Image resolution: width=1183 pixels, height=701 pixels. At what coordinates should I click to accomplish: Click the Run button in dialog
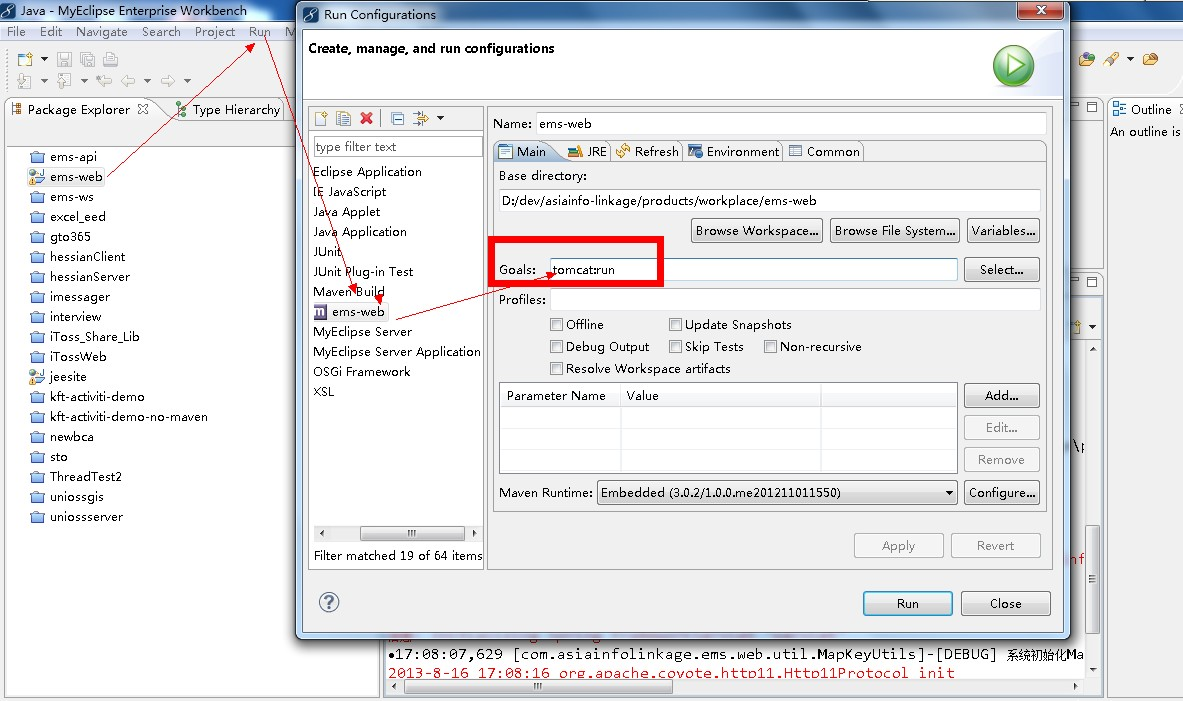tap(908, 604)
